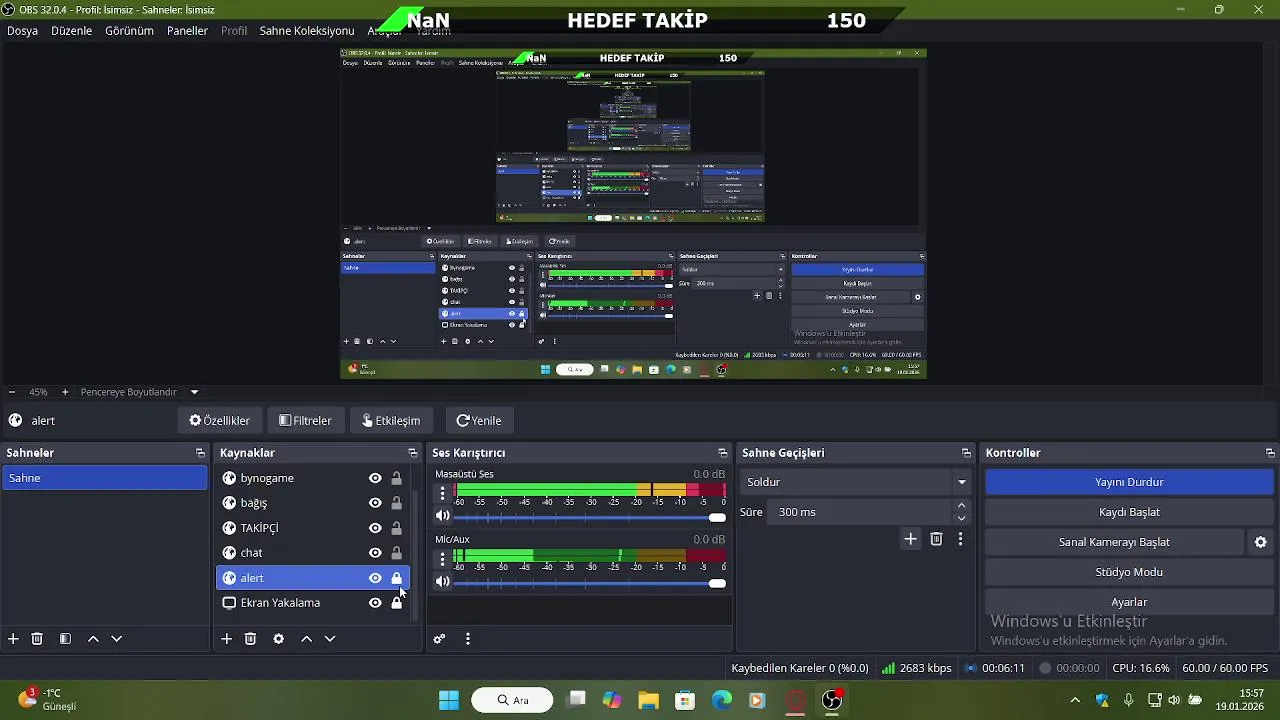Toggle lock on Ekran Yakalama source
Image resolution: width=1280 pixels, height=720 pixels.
point(396,603)
